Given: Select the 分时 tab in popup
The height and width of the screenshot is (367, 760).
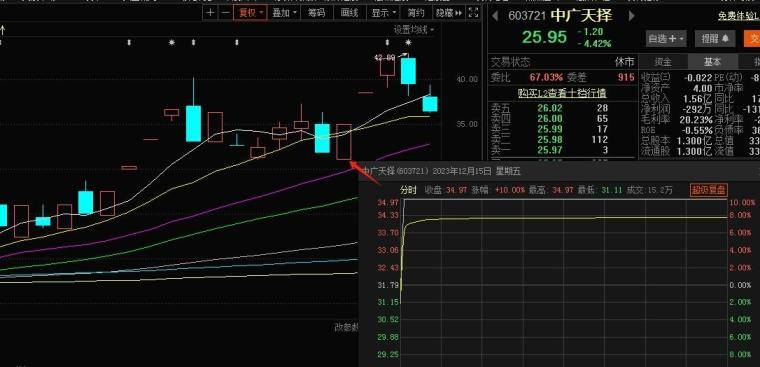Looking at the screenshot, I should [x=408, y=190].
